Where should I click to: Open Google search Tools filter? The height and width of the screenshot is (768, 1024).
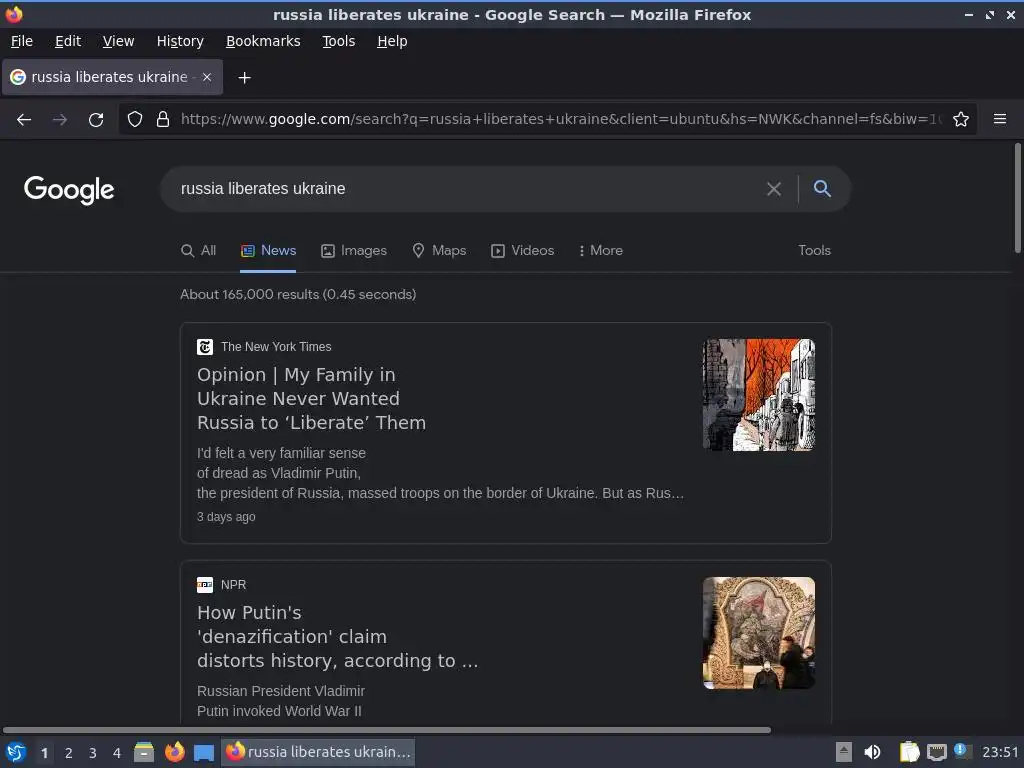814,251
